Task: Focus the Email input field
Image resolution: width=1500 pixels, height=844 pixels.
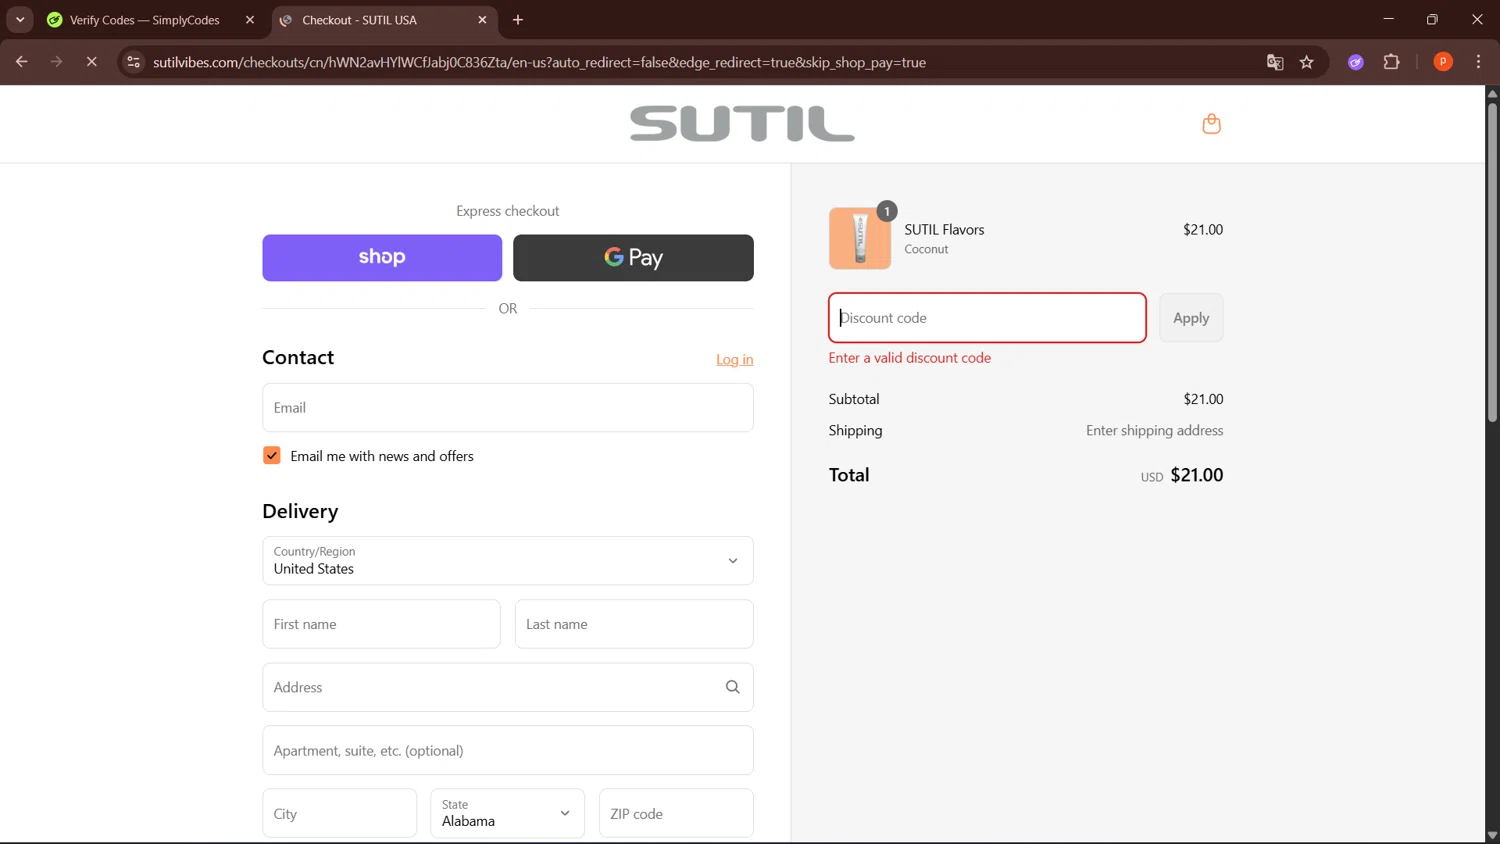Action: [508, 408]
